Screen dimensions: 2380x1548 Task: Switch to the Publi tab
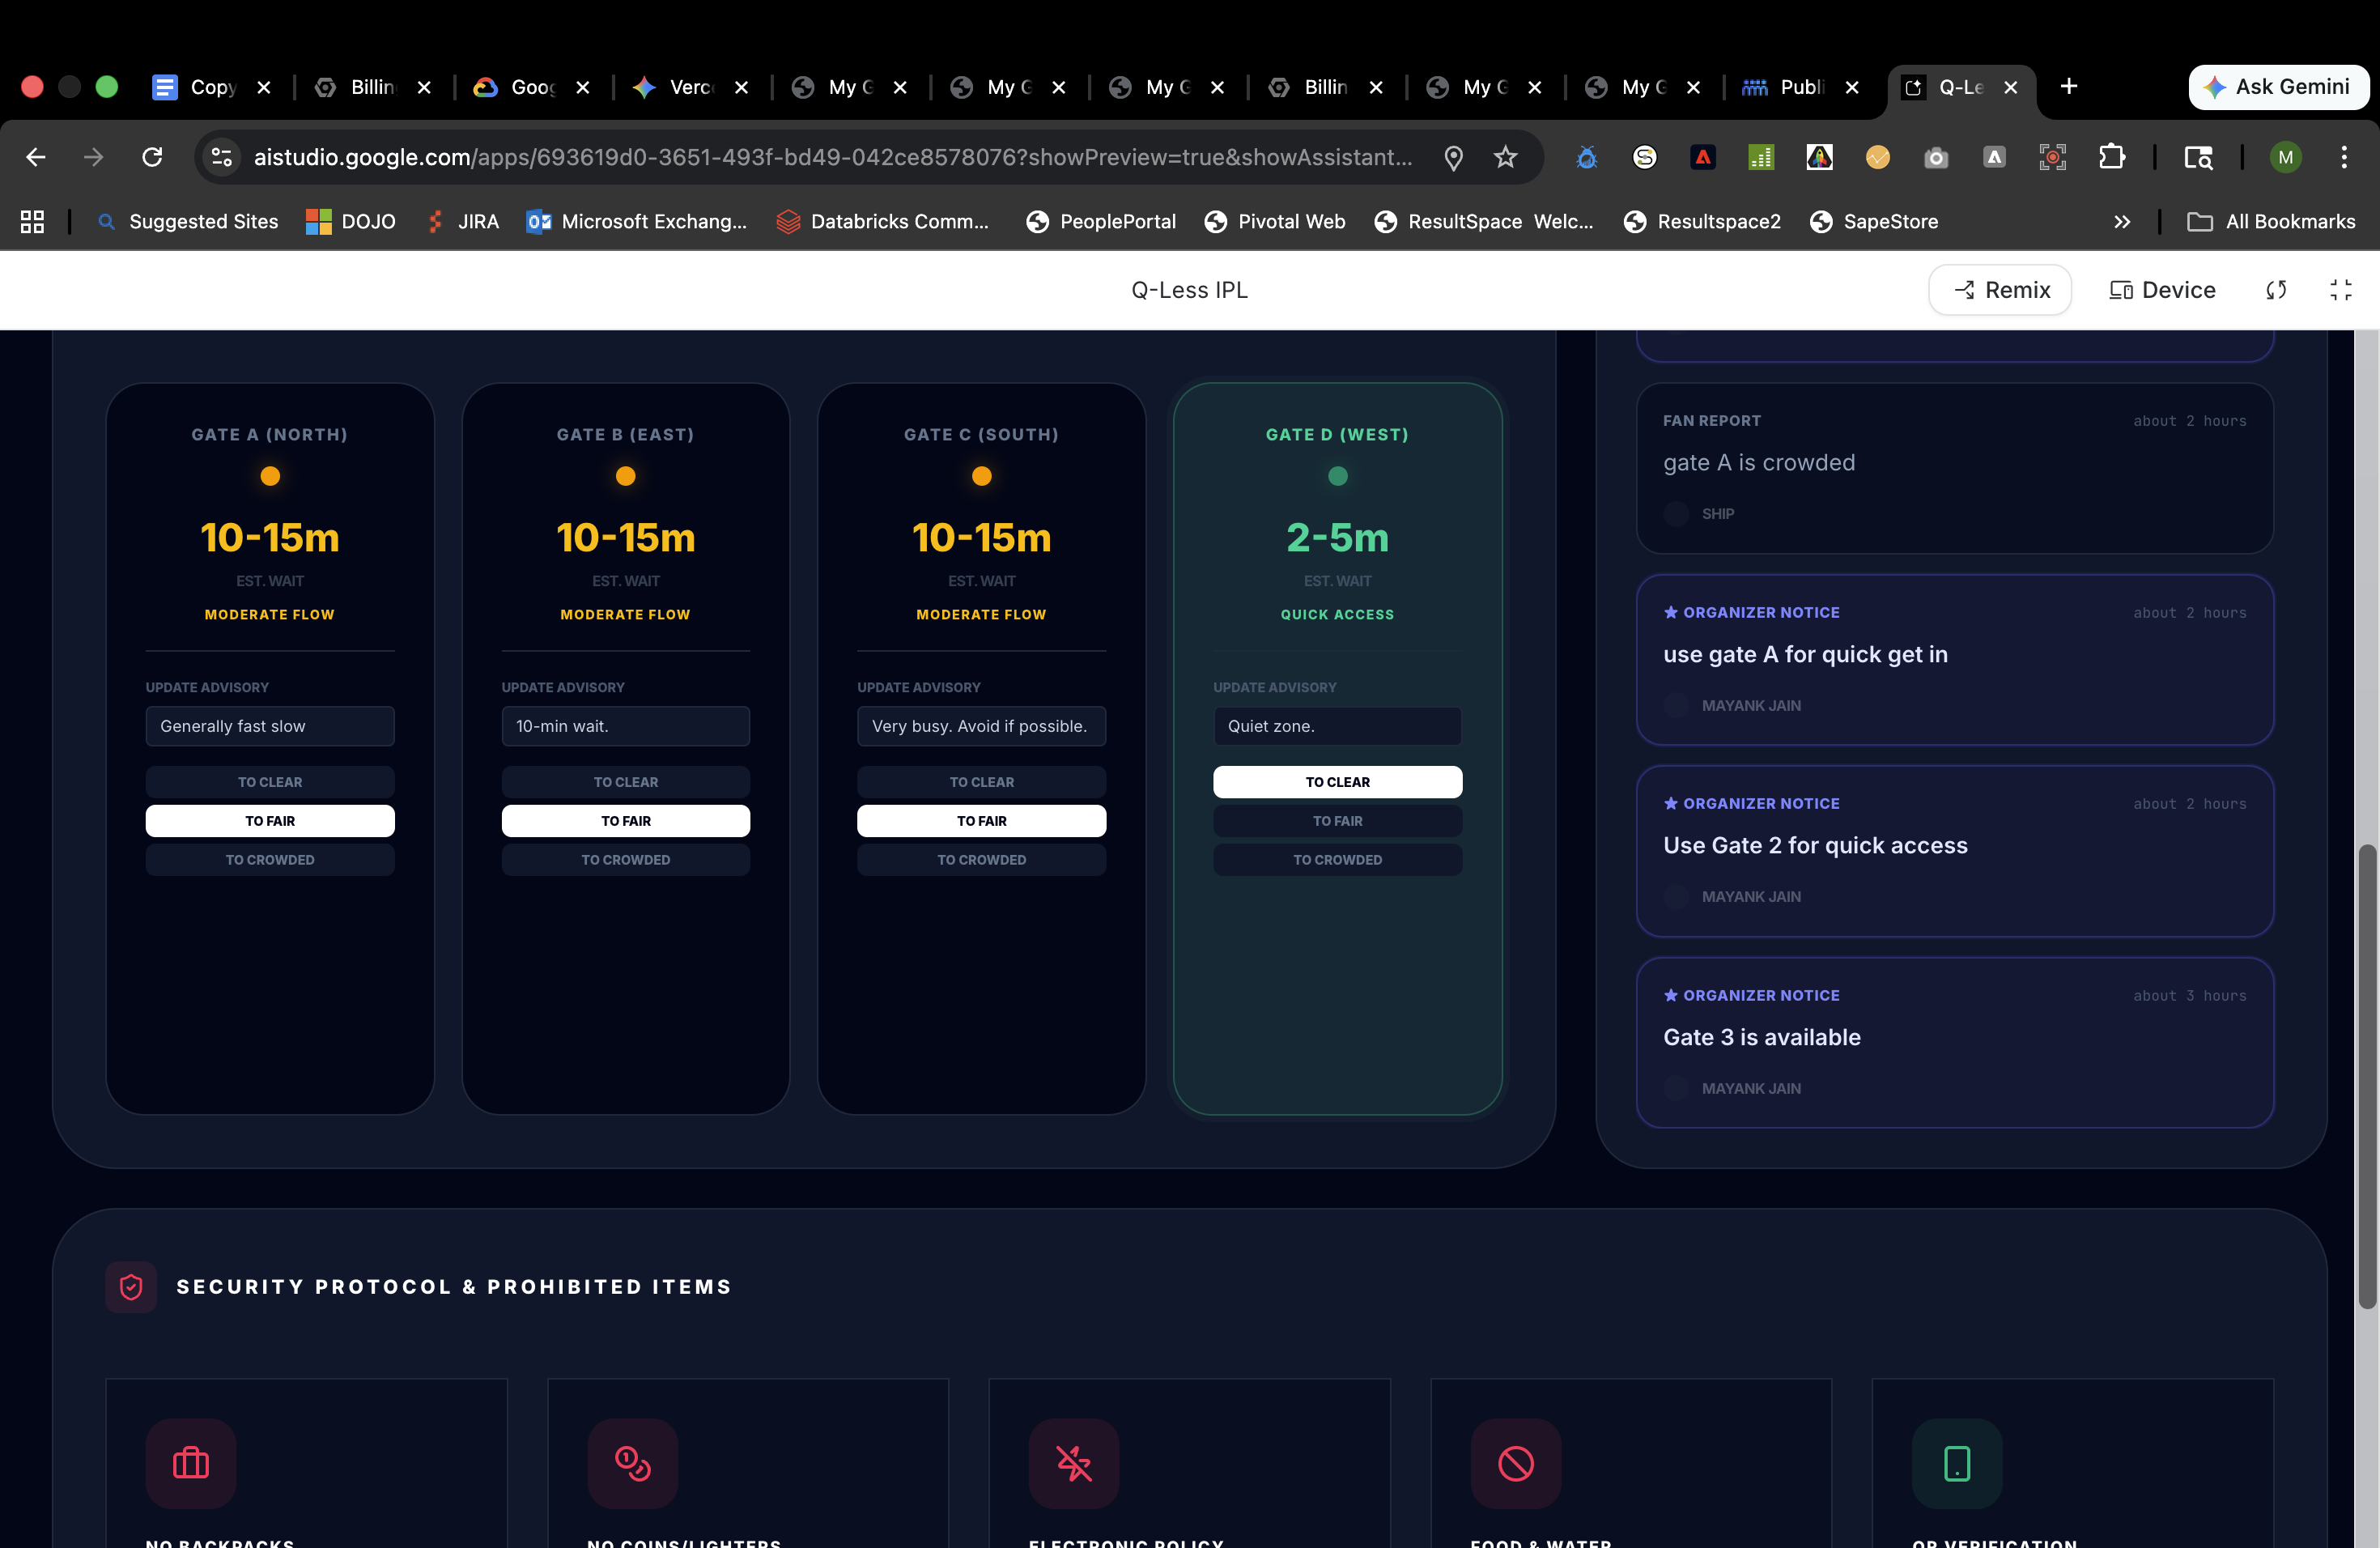[1801, 87]
